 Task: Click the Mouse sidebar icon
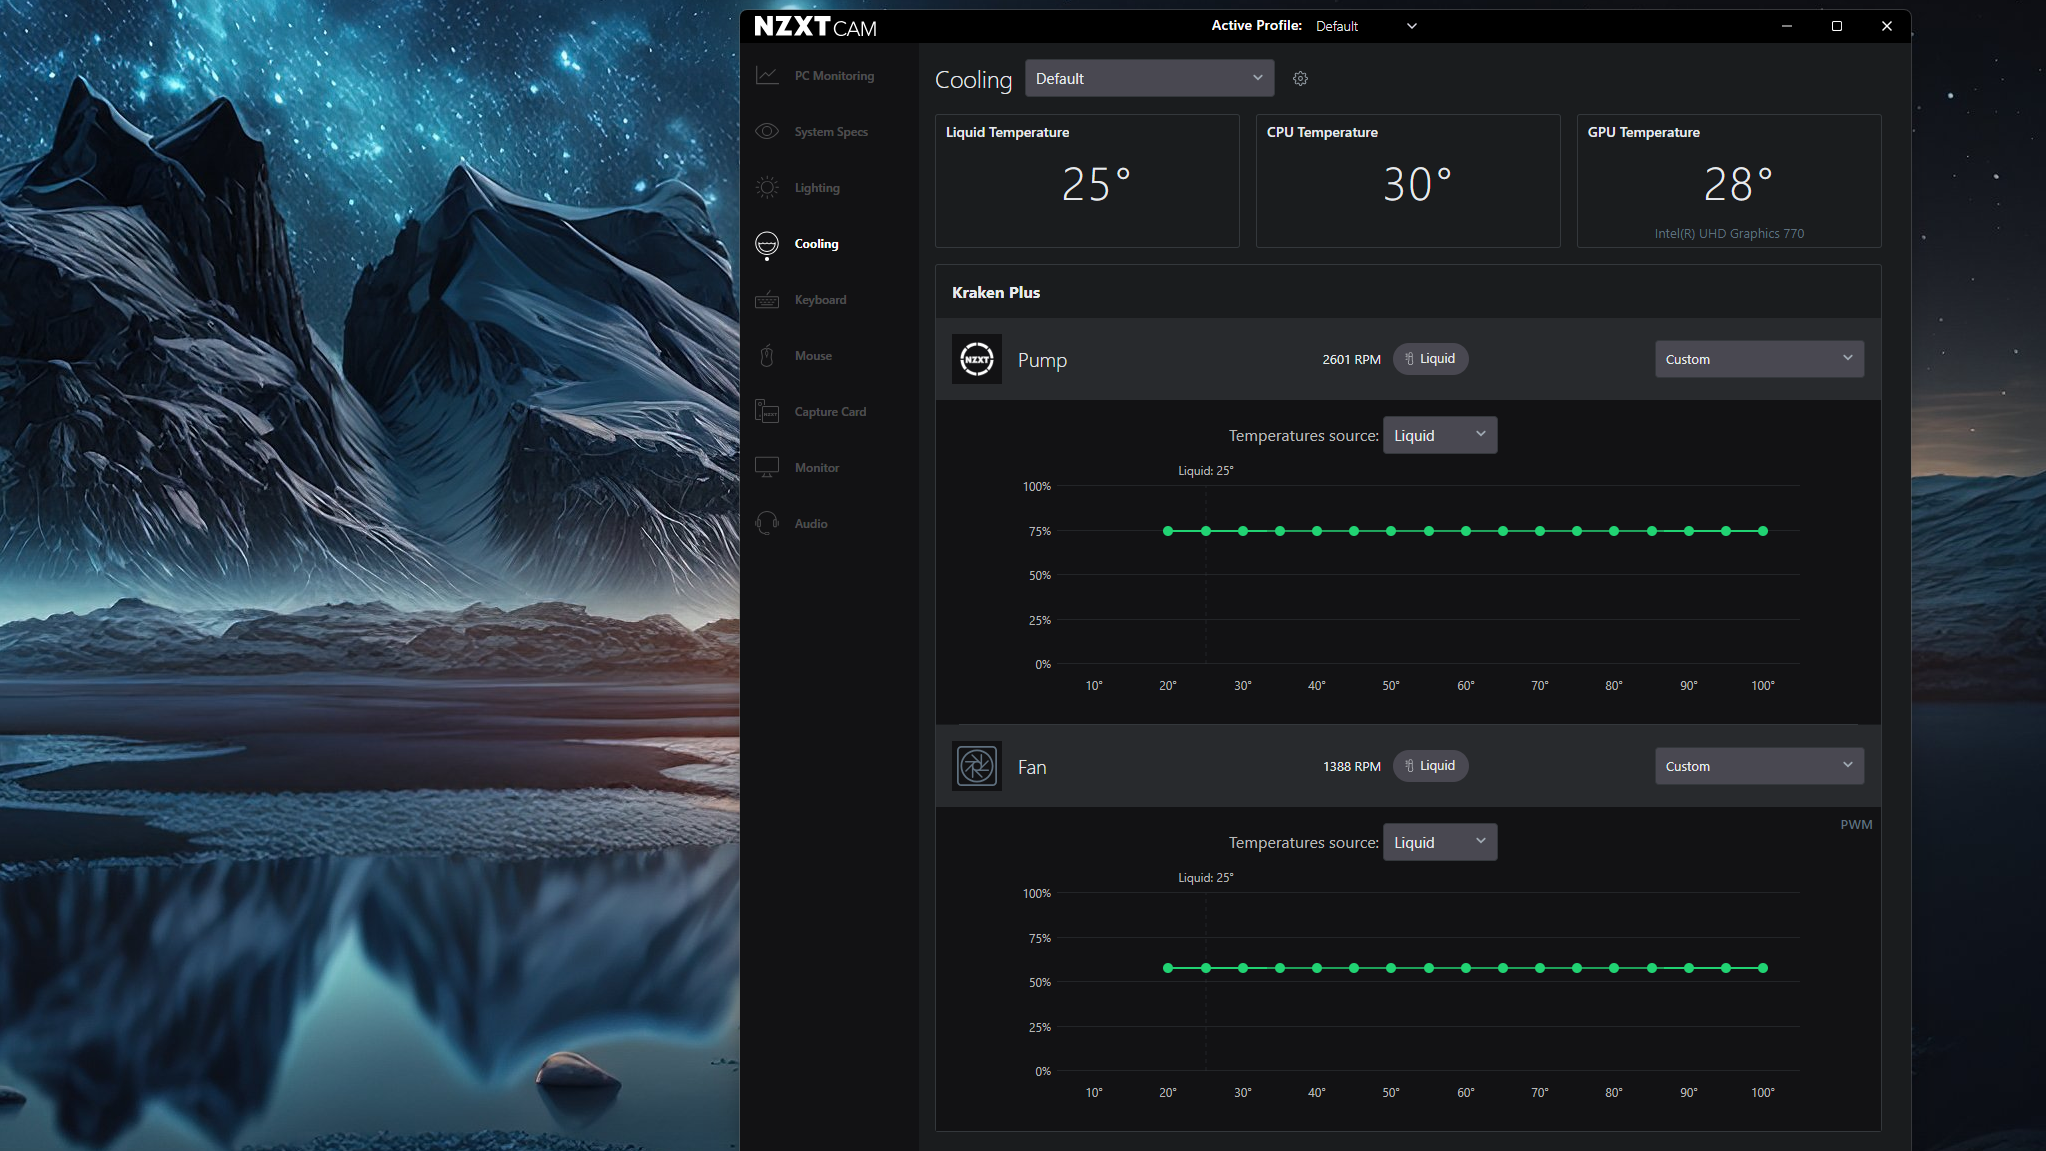(x=767, y=356)
